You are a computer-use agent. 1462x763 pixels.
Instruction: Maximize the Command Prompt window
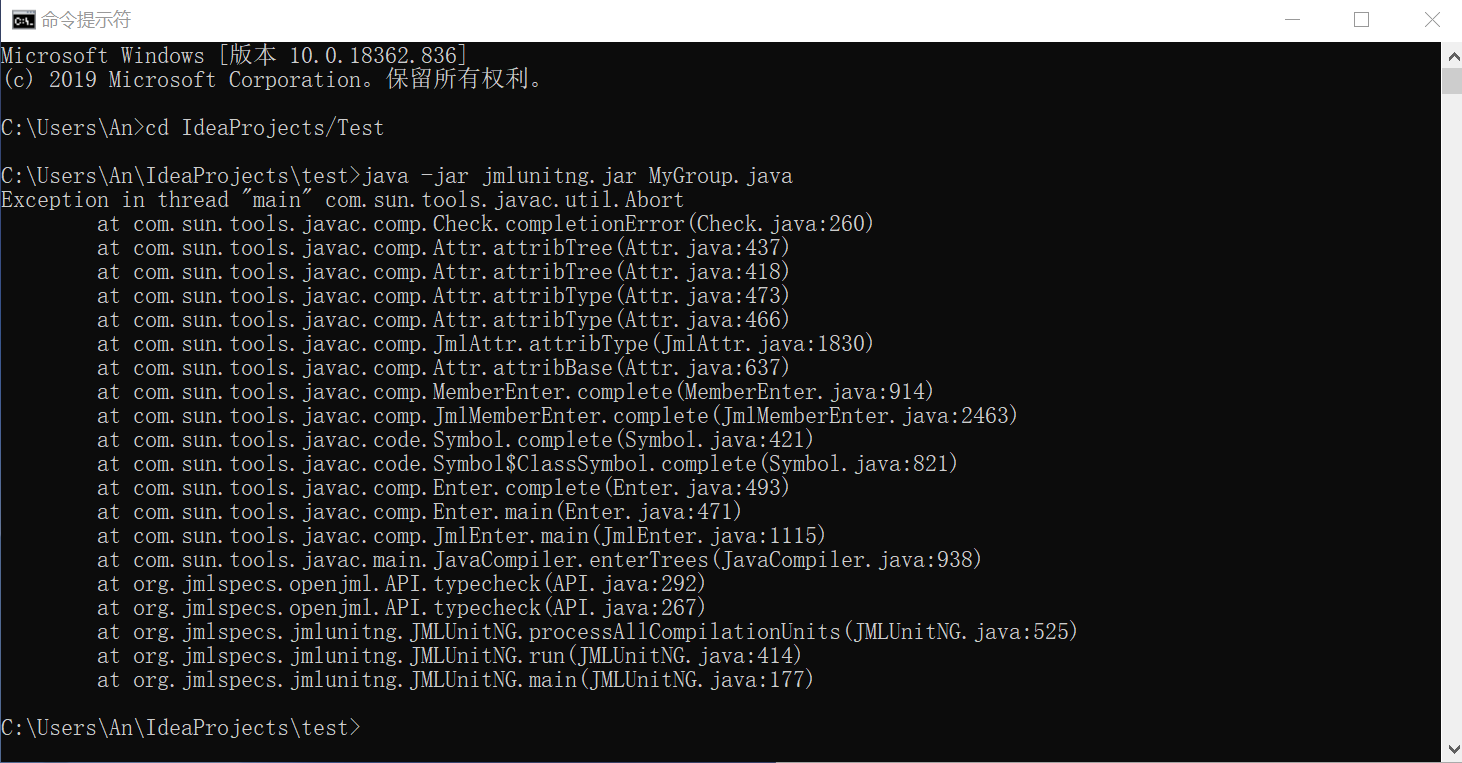click(x=1361, y=20)
